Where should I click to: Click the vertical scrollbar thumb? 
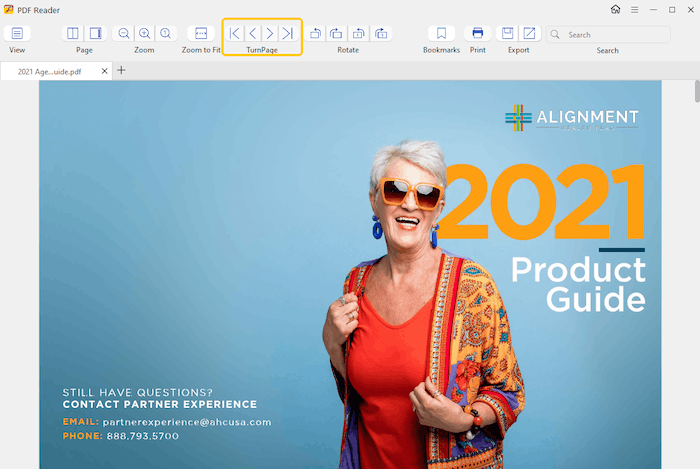tap(697, 91)
